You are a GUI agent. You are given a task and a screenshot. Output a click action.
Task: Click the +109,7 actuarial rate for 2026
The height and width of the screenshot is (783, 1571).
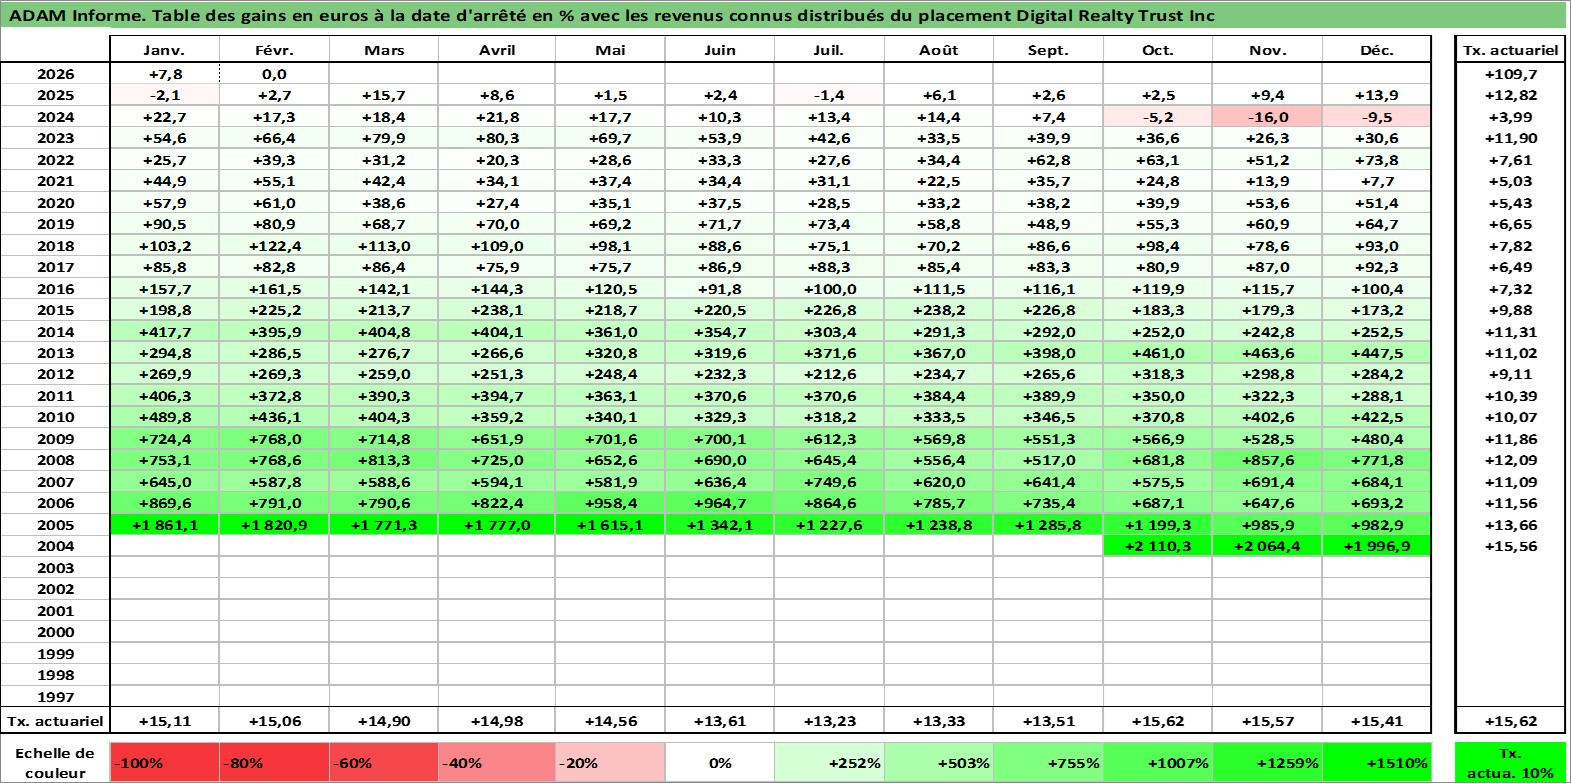point(1511,74)
